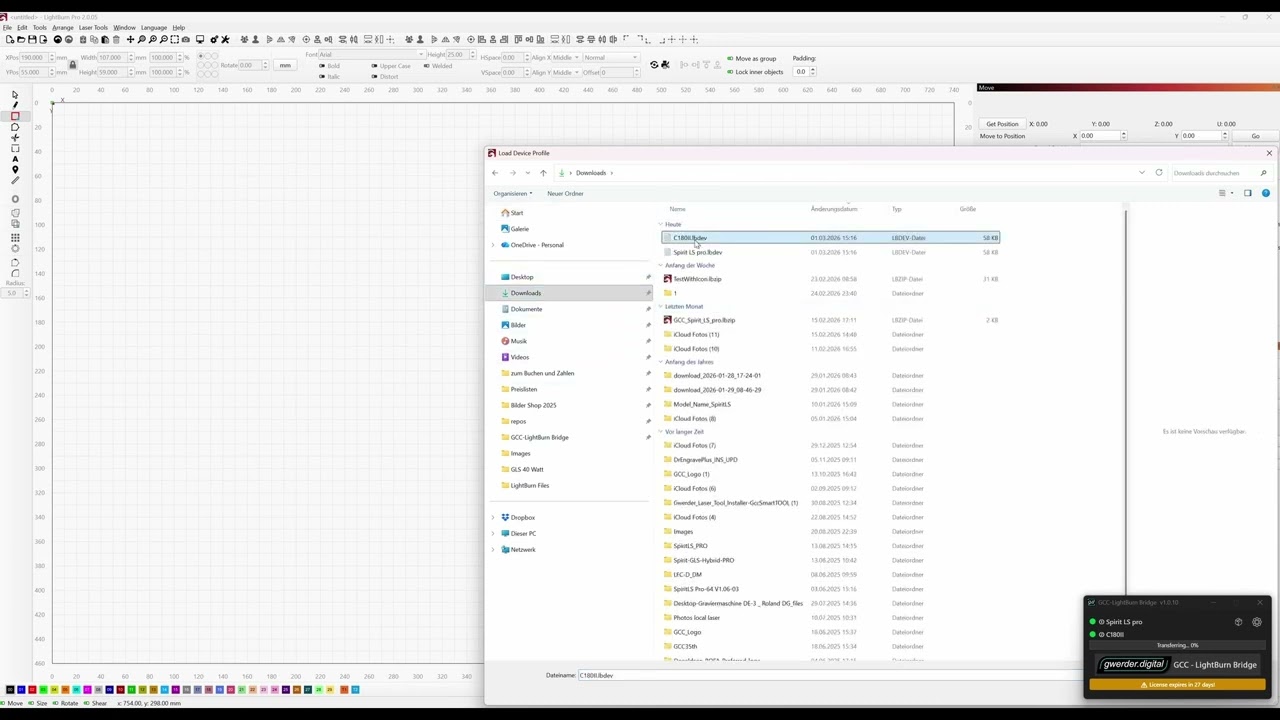The height and width of the screenshot is (720, 1280).
Task: Collapse the Heute file group
Action: pos(661,225)
